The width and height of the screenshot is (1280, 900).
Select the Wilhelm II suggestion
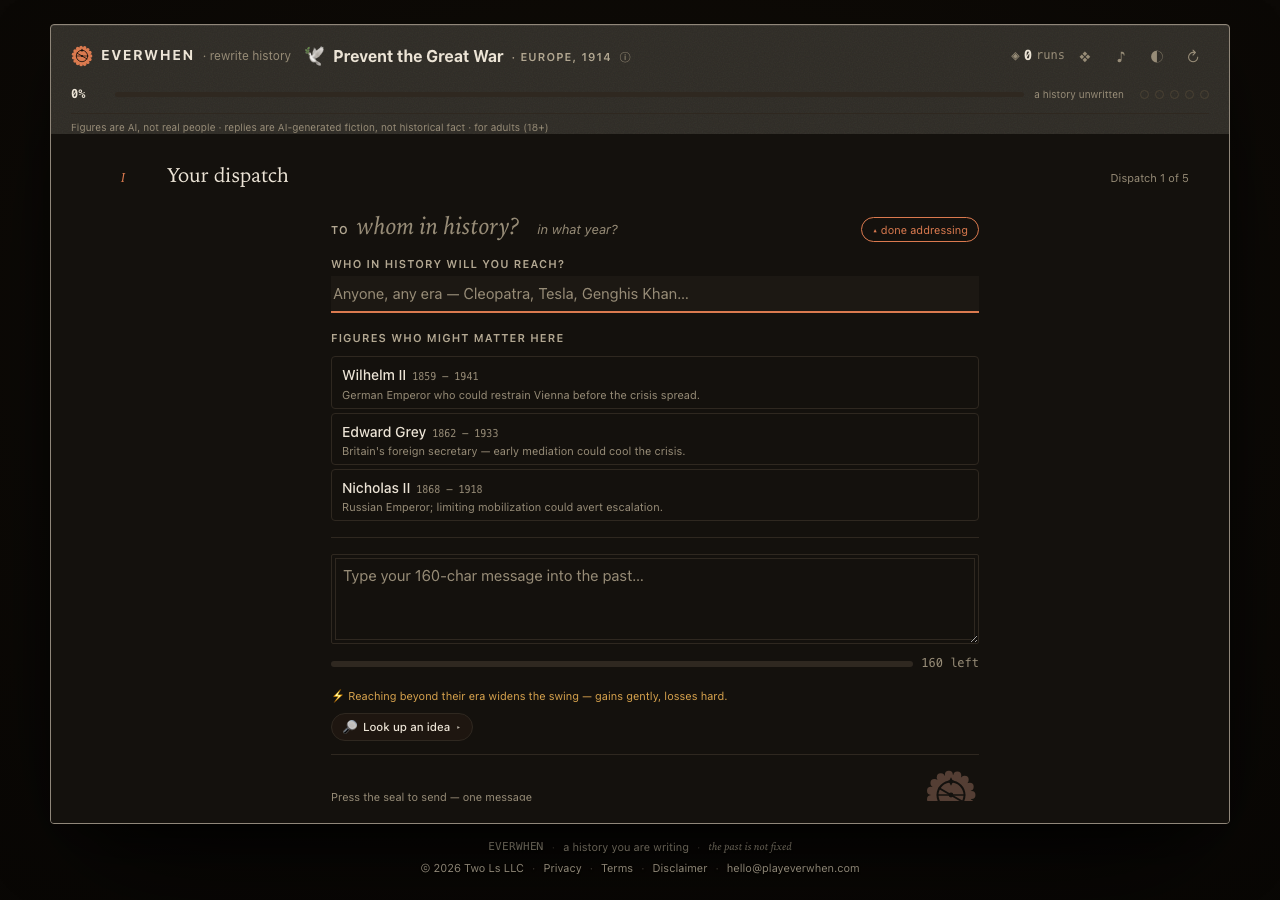655,382
